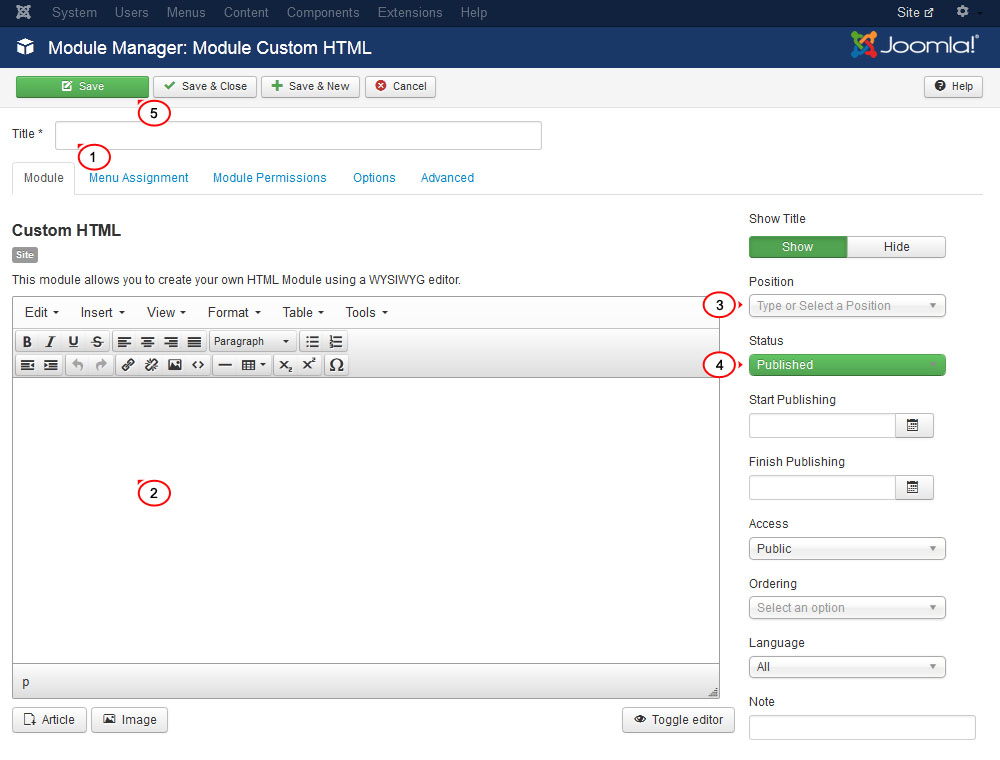Click the Italic formatting icon
The height and width of the screenshot is (760, 1000).
point(50,342)
